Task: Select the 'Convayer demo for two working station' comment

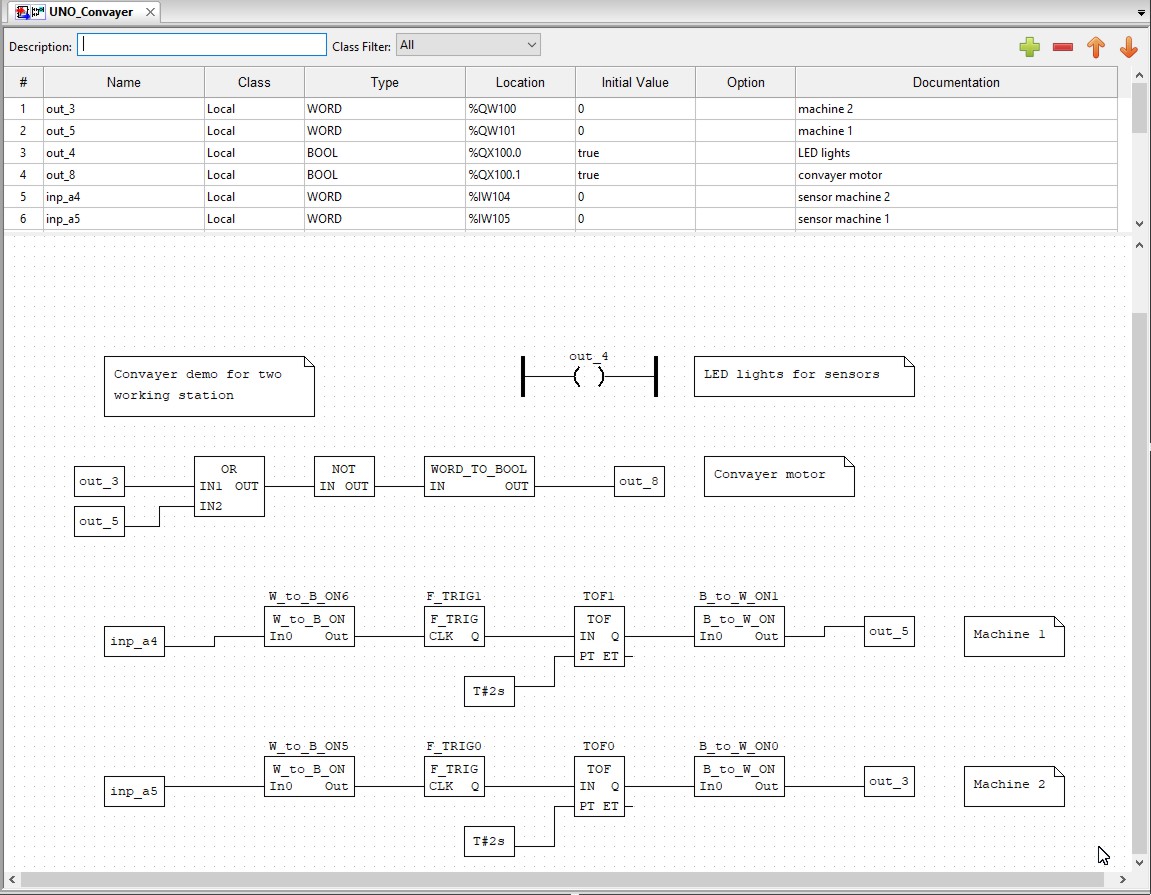Action: 209,386
